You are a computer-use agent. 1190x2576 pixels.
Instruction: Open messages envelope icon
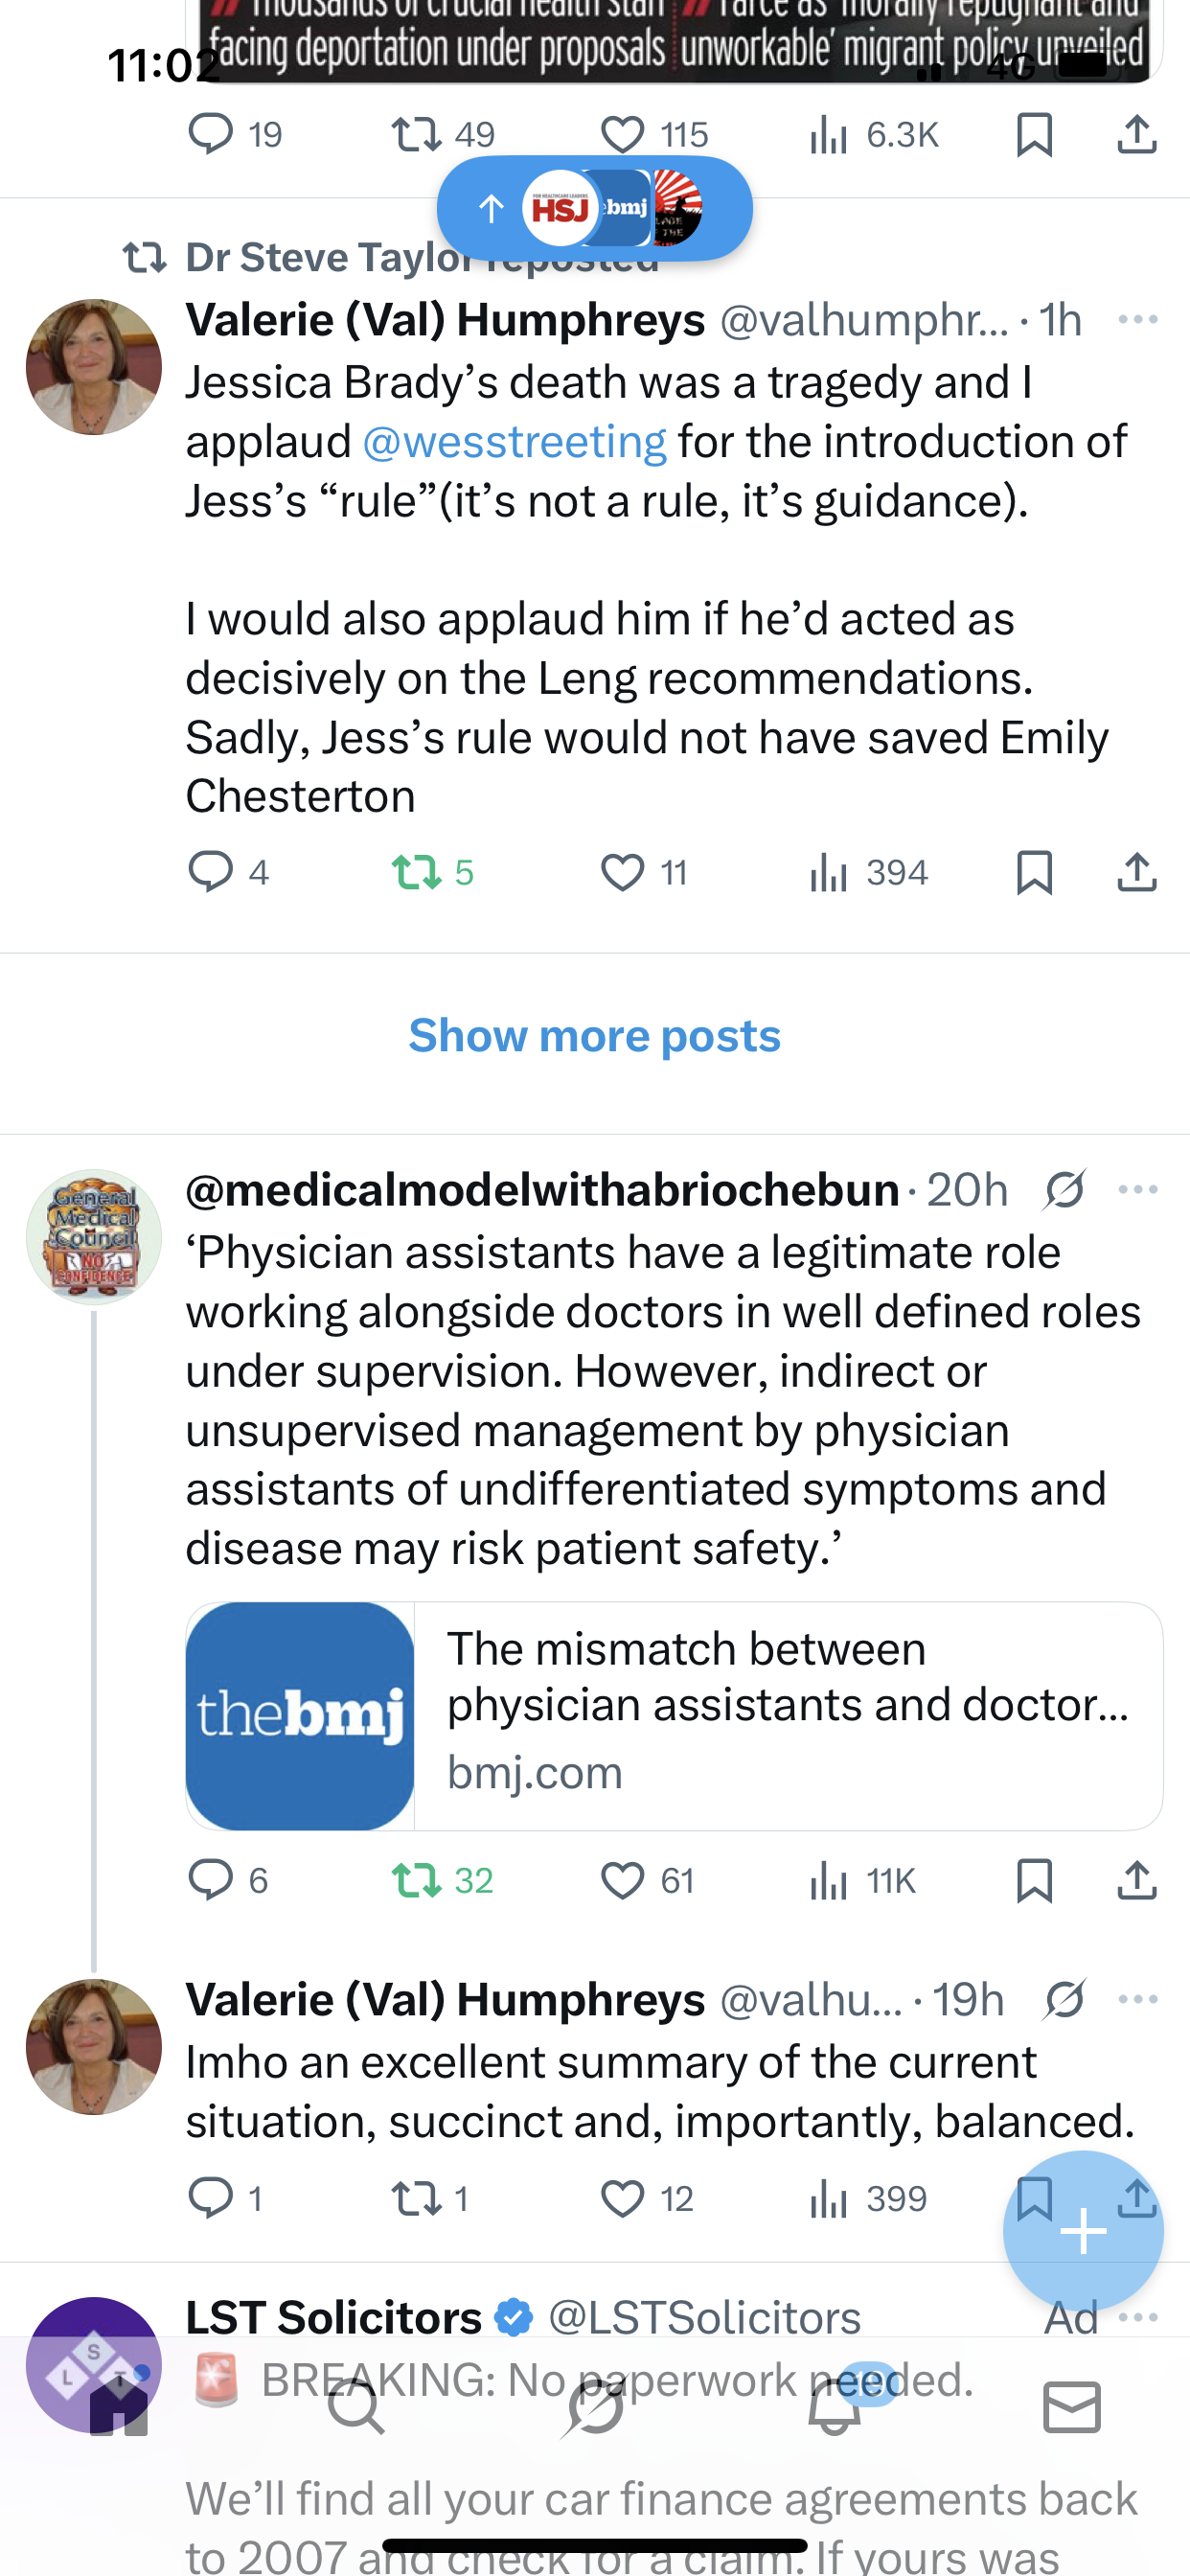pos(1072,2407)
